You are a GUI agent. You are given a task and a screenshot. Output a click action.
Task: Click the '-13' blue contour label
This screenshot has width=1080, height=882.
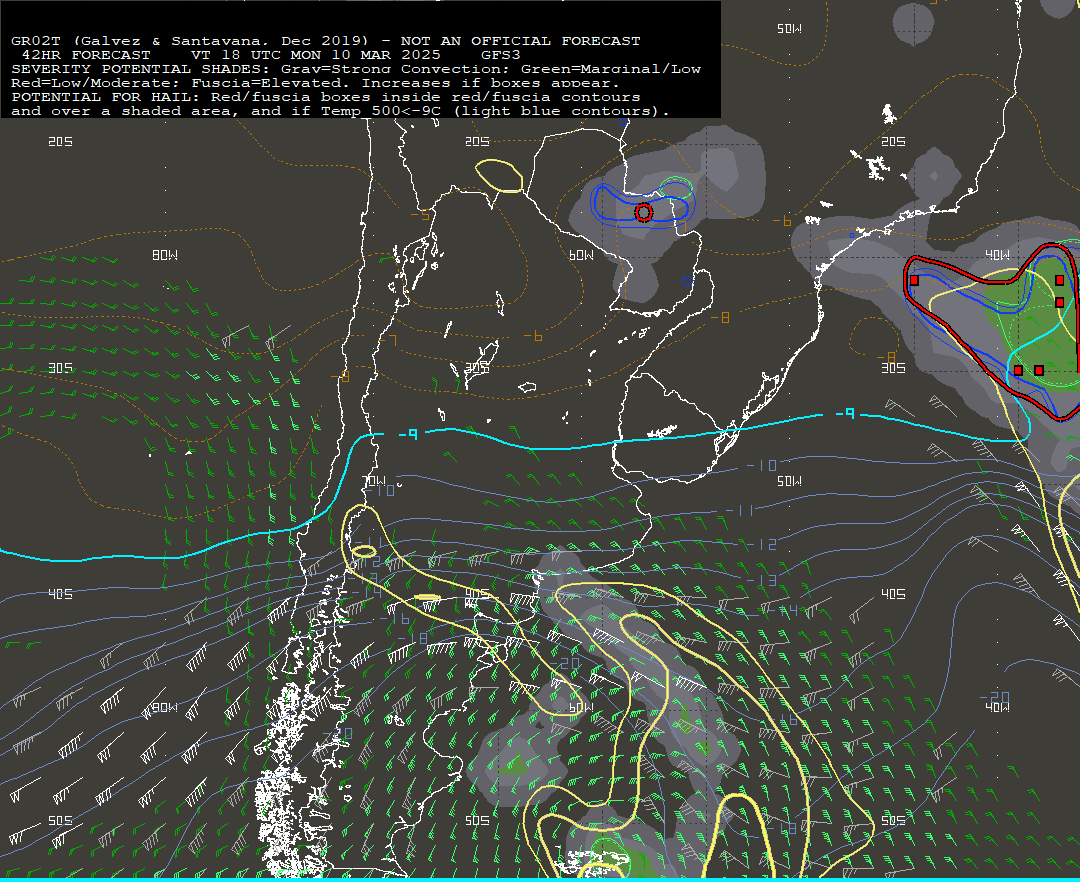point(762,580)
